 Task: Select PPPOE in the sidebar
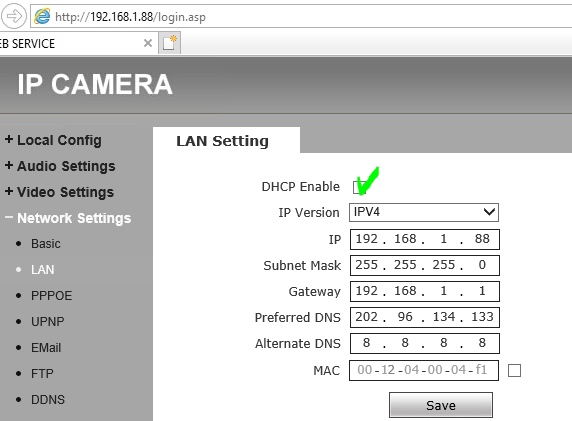pyautogui.click(x=51, y=296)
